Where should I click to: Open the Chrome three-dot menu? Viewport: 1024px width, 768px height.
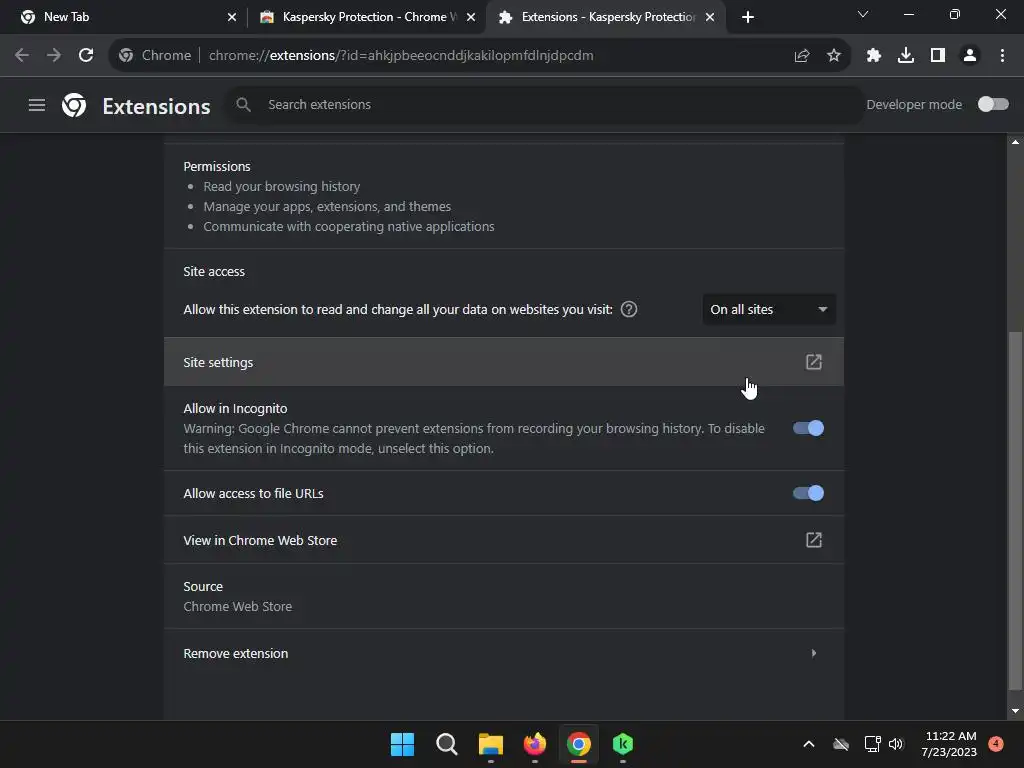[x=1002, y=56]
